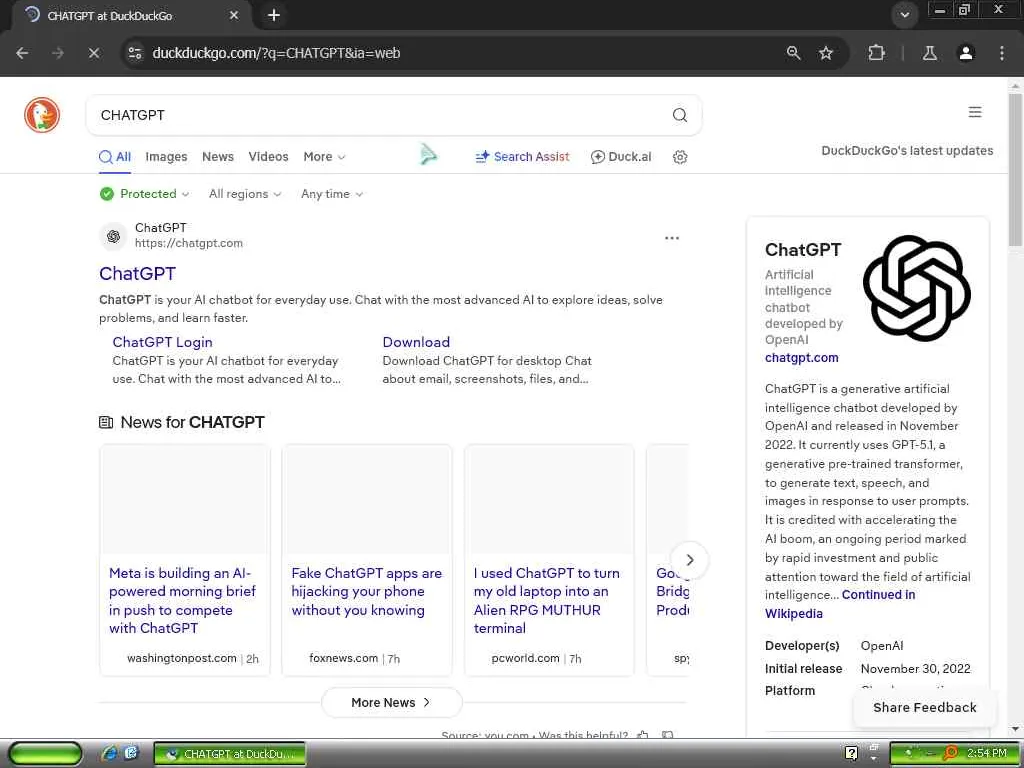Click the taskbar clock 2:54 PM
The image size is (1024, 768).
[x=987, y=754]
